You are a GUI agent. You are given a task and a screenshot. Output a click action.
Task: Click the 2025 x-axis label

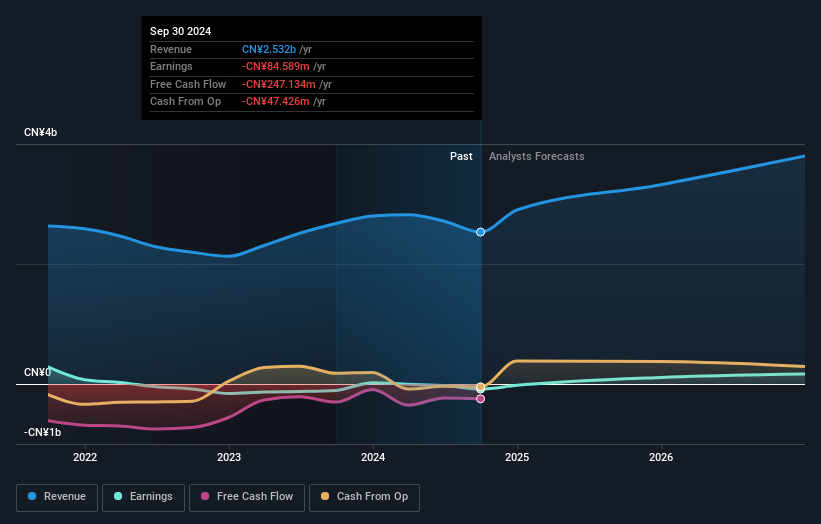(517, 457)
